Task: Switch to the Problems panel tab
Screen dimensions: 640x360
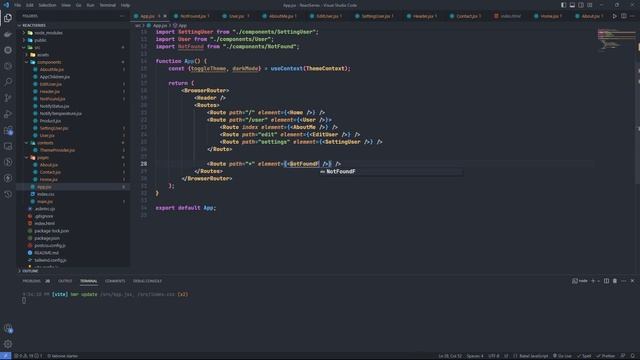Action: tap(32, 281)
